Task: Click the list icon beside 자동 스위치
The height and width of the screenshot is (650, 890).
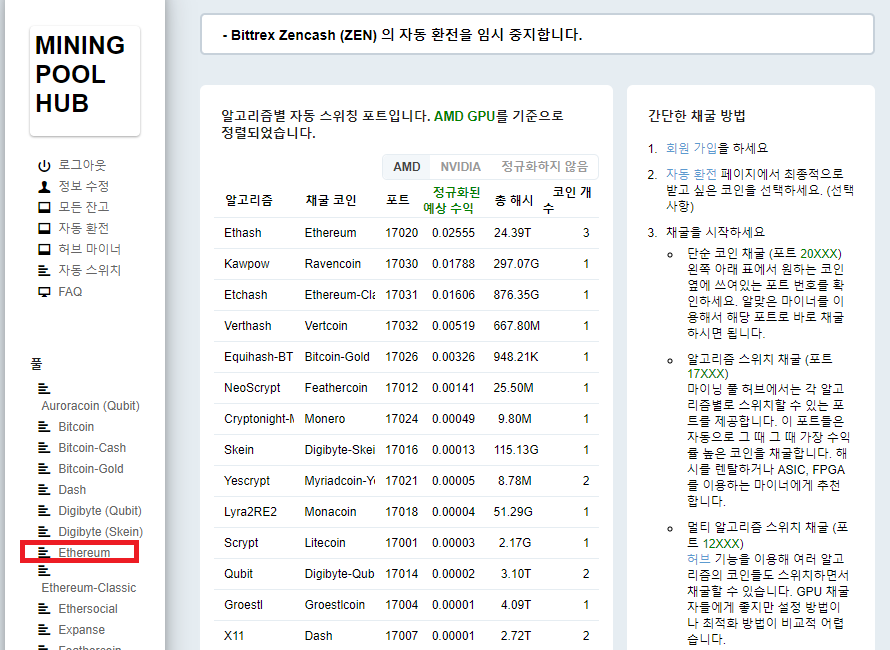Action: tap(44, 271)
